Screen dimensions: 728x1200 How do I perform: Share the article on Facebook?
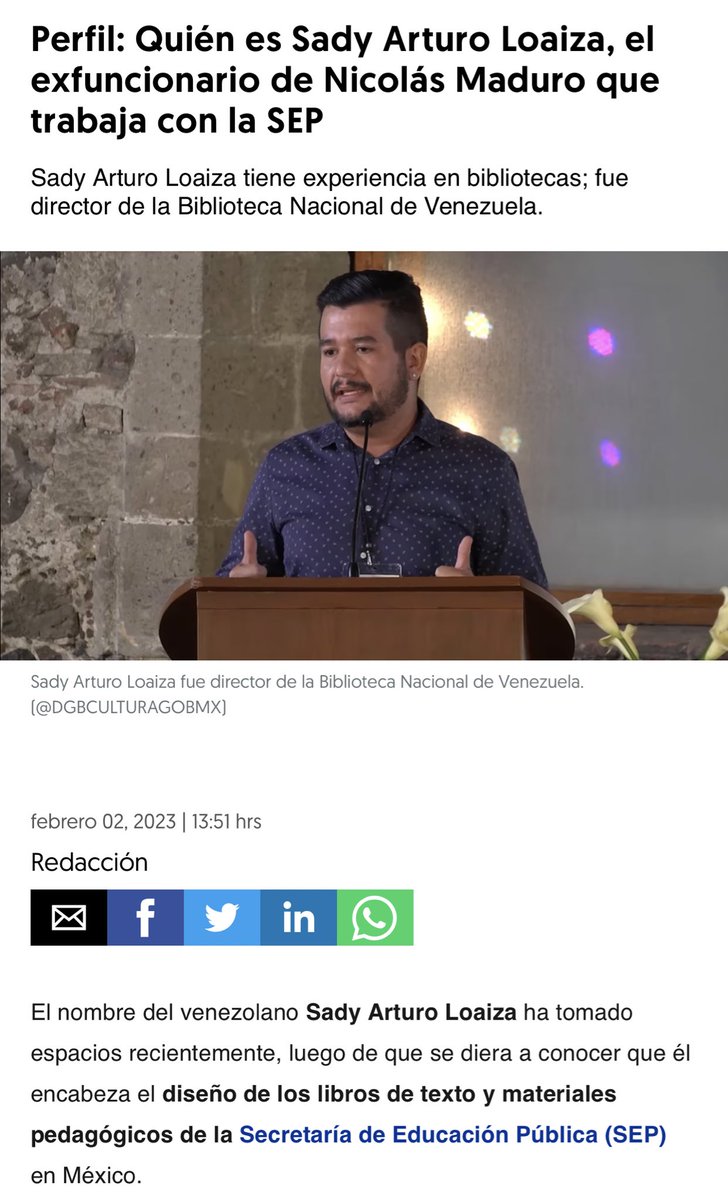coord(145,917)
